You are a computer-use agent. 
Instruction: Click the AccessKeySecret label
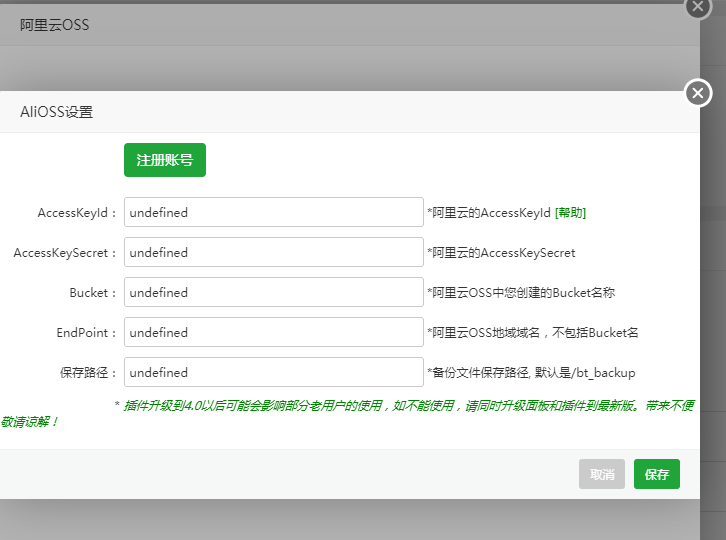pyautogui.click(x=64, y=253)
